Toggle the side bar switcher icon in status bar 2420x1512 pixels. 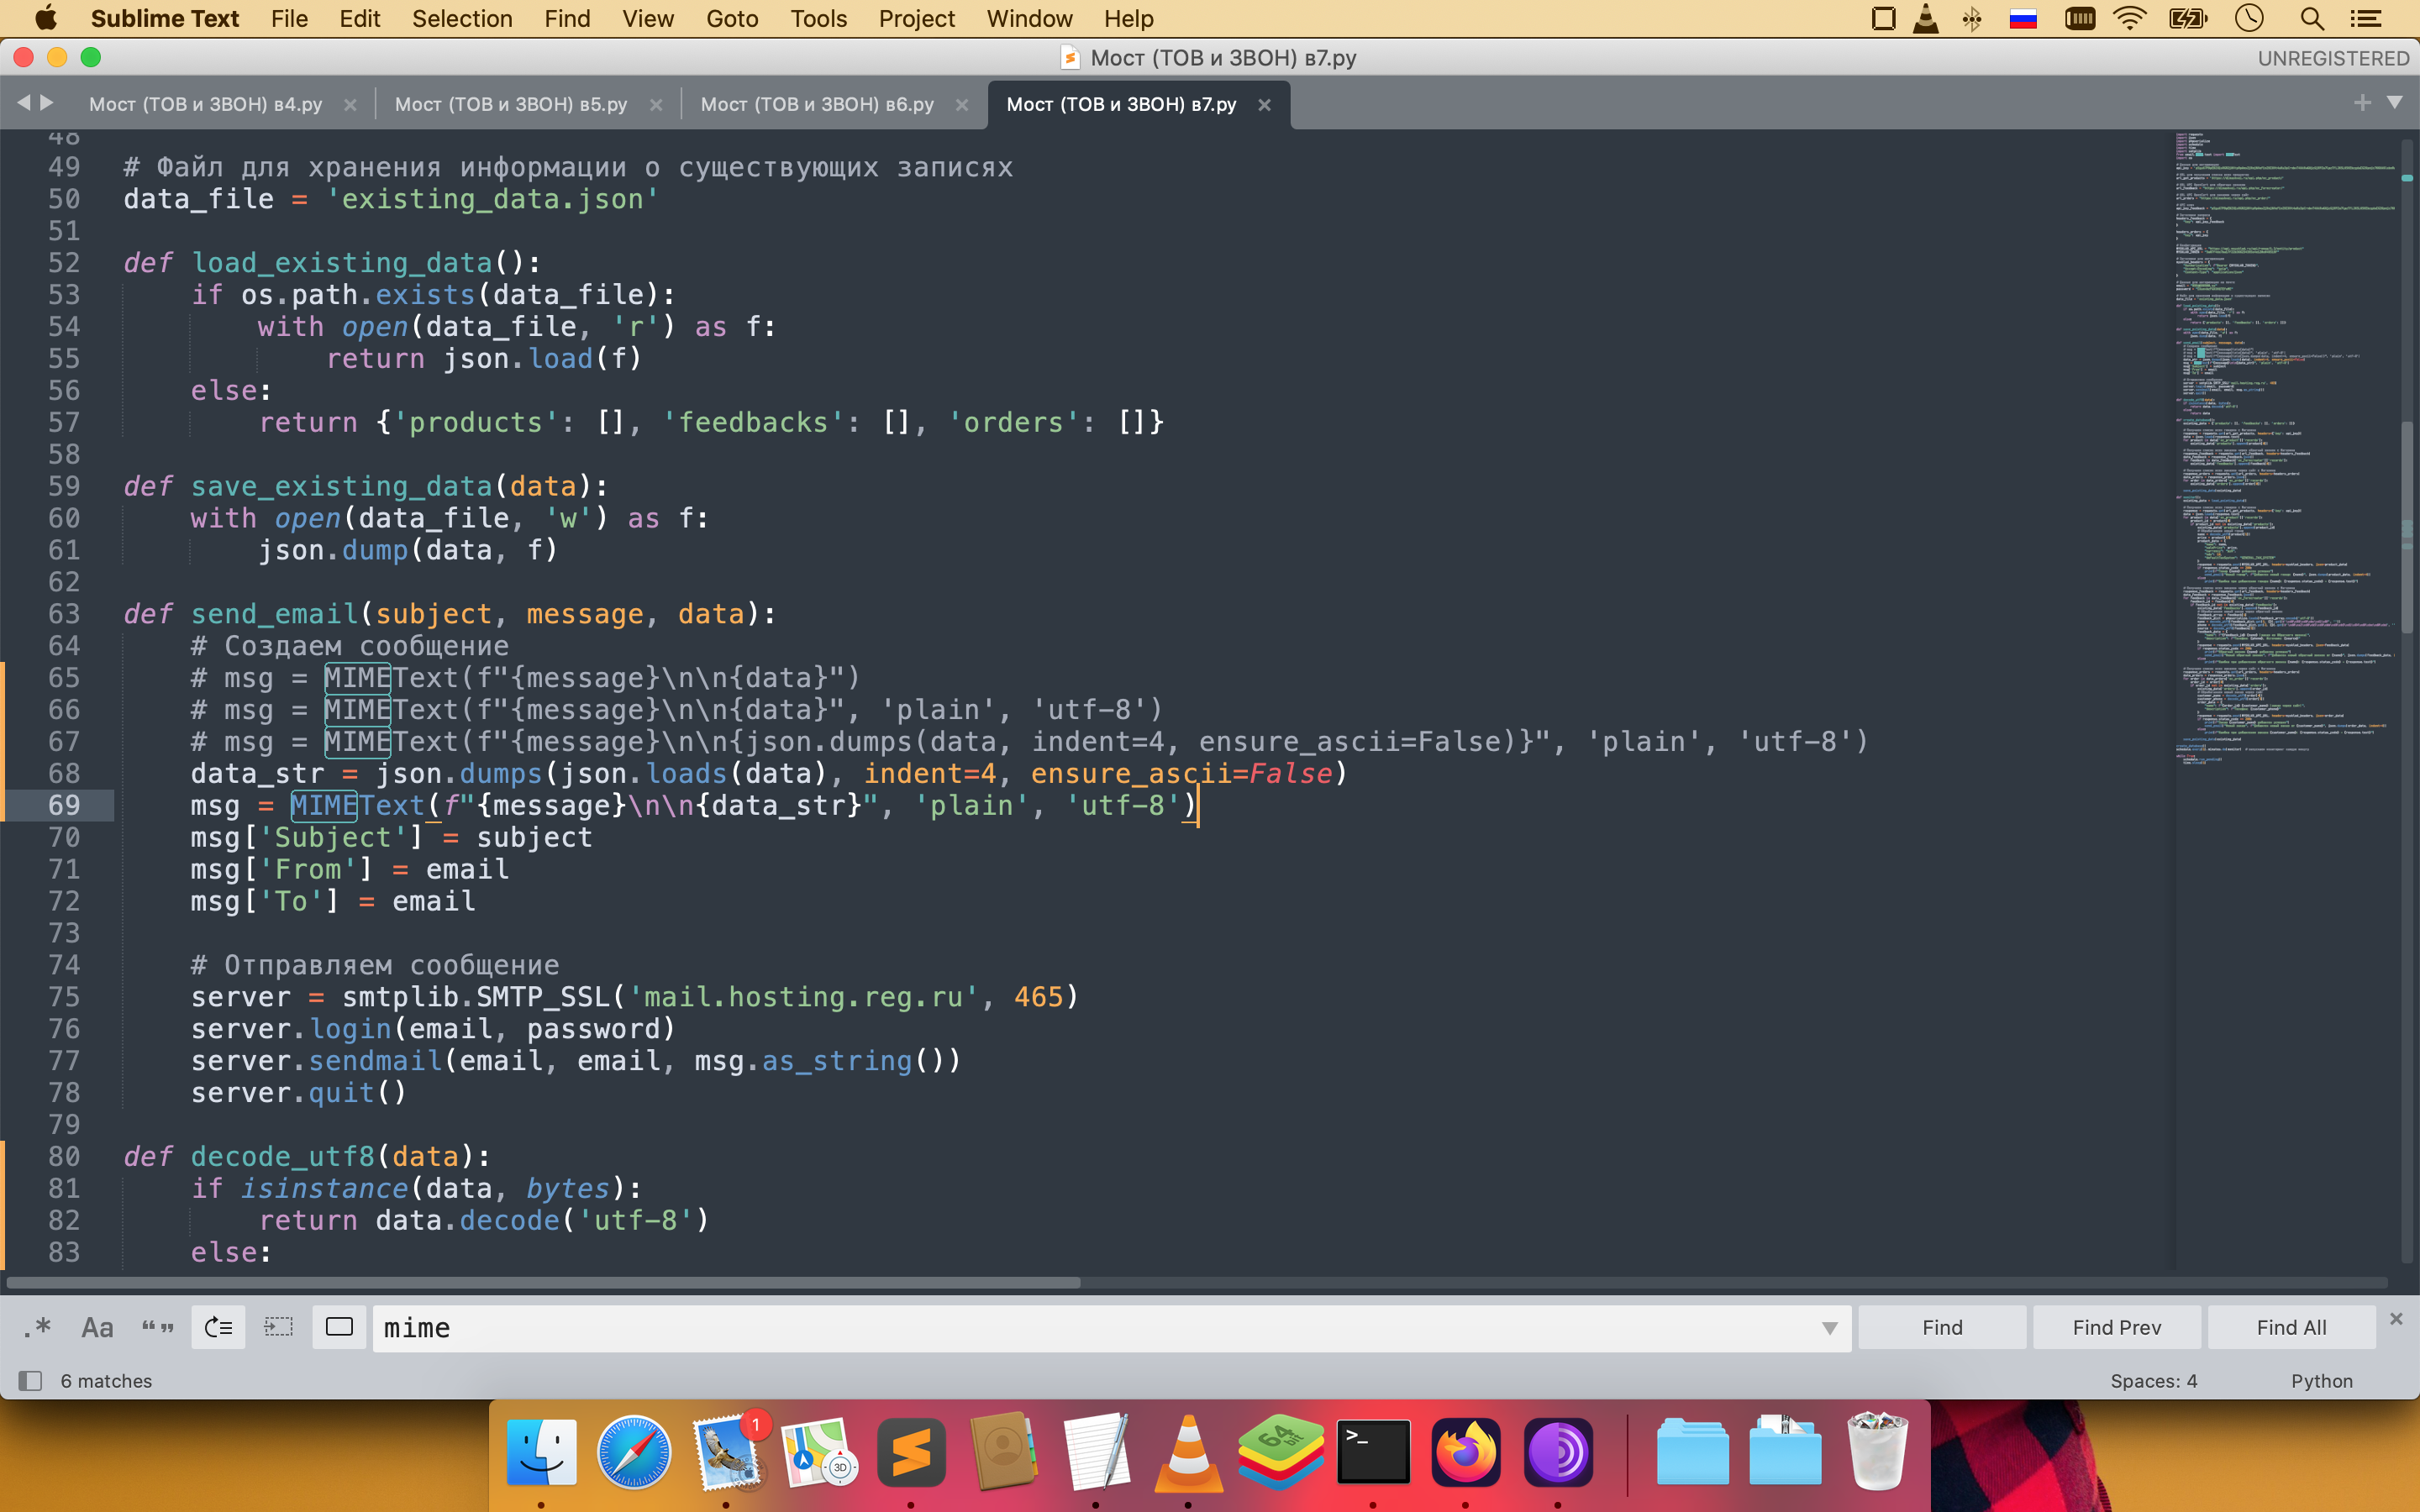(30, 1381)
